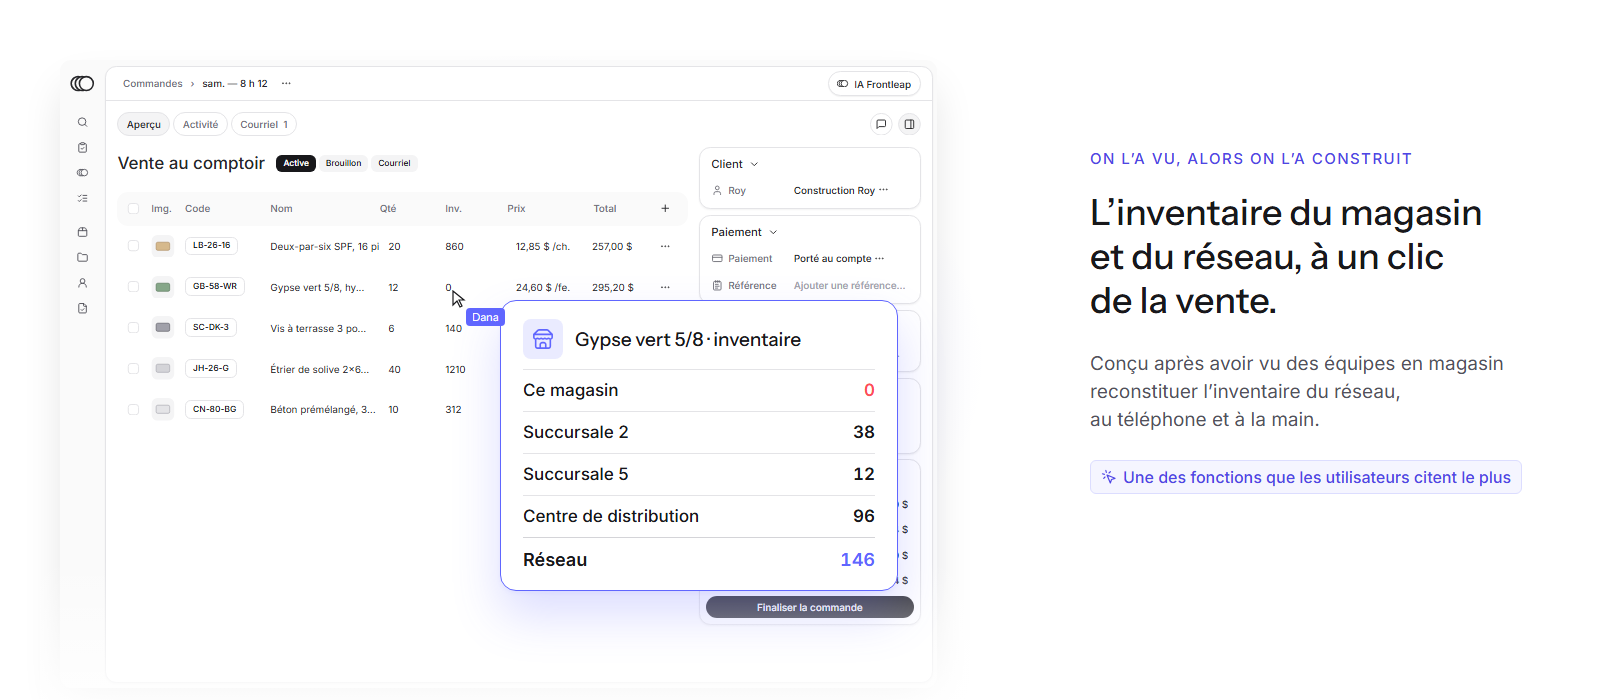Click the sparkle icon in the purple badge
The width and height of the screenshot is (1600, 700).
[x=1108, y=477]
